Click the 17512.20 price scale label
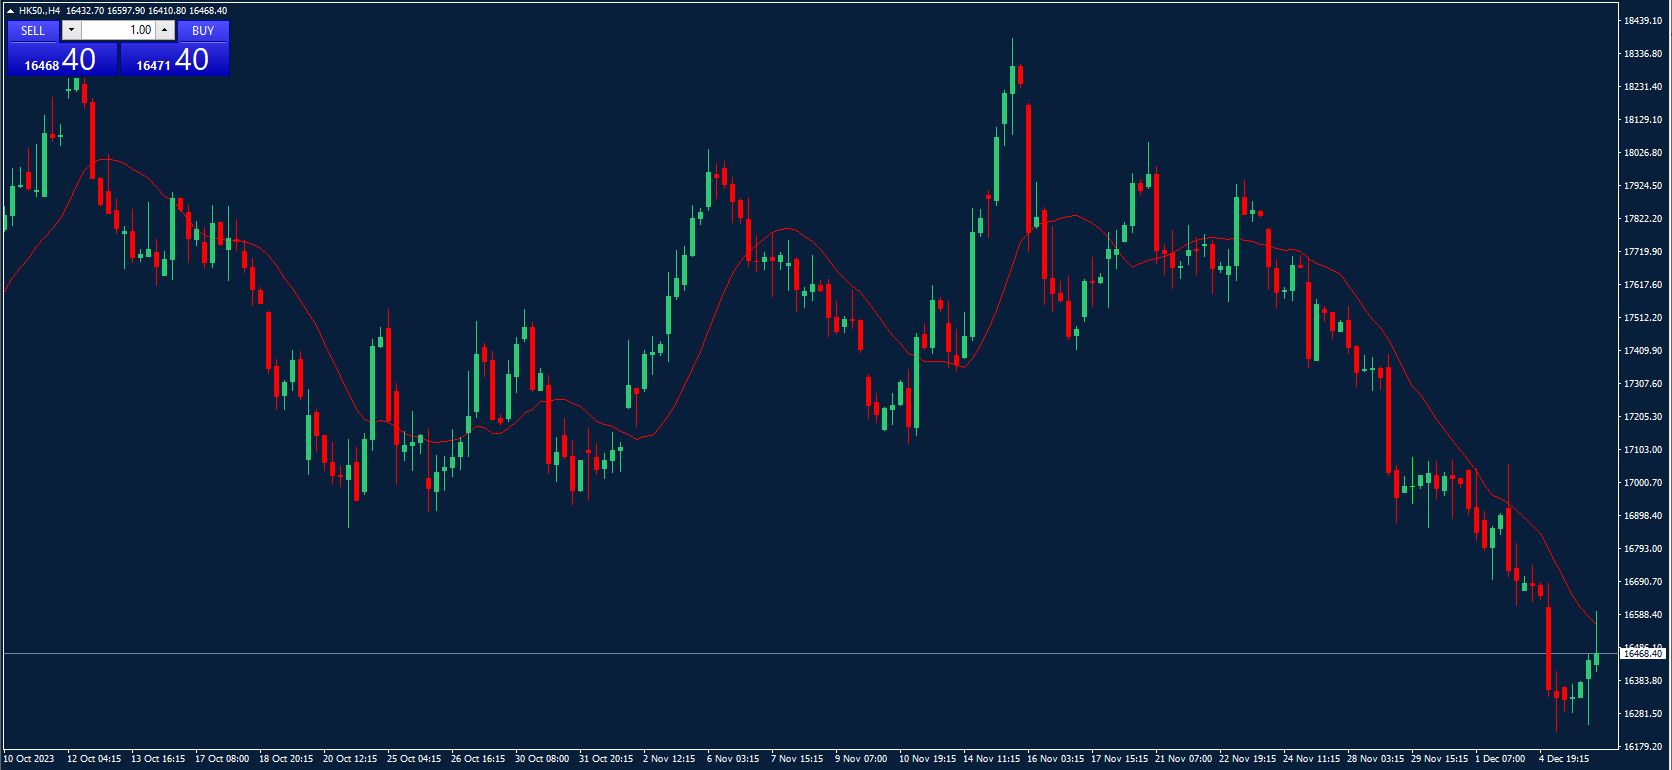The image size is (1672, 770). (x=1643, y=318)
